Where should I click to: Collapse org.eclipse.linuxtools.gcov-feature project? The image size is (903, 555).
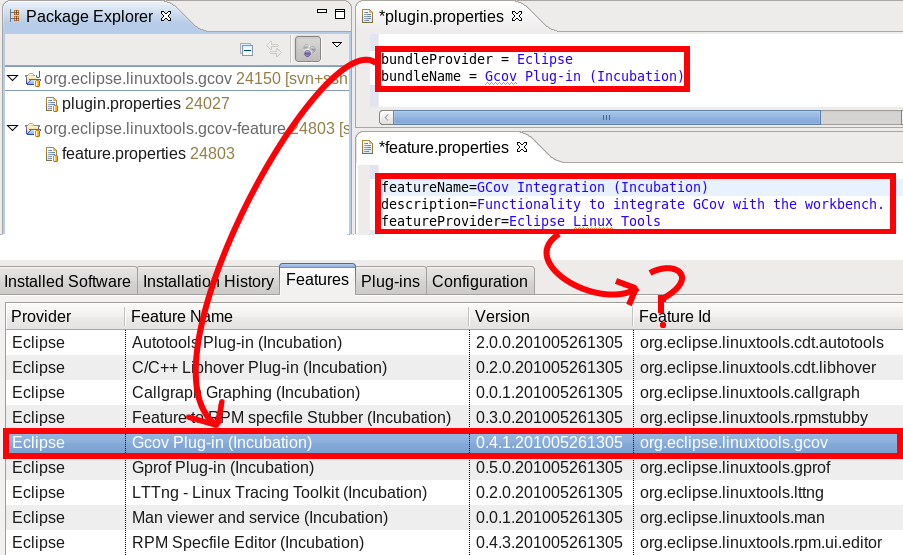point(13,128)
